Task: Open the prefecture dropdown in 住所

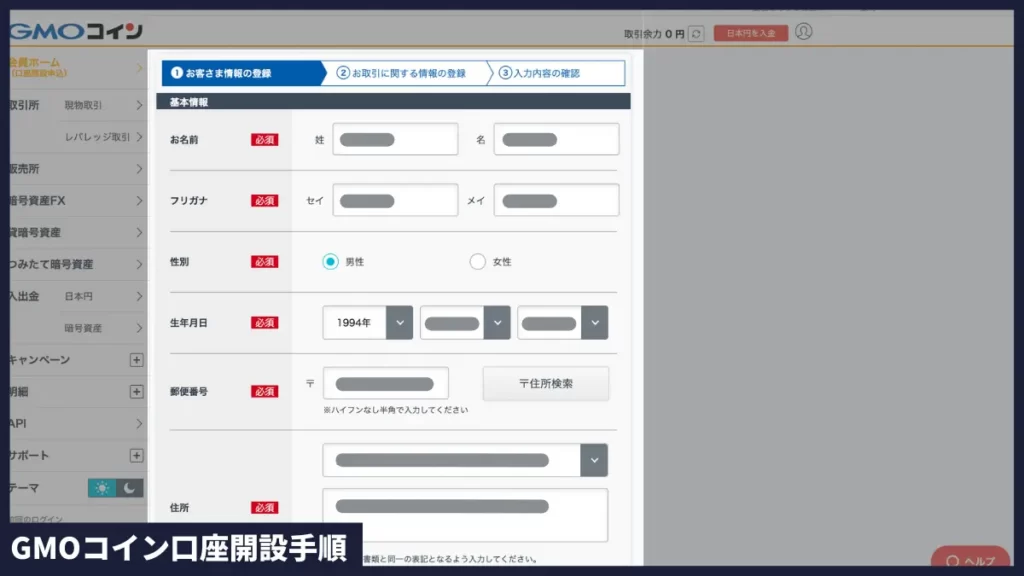Action: (465, 460)
